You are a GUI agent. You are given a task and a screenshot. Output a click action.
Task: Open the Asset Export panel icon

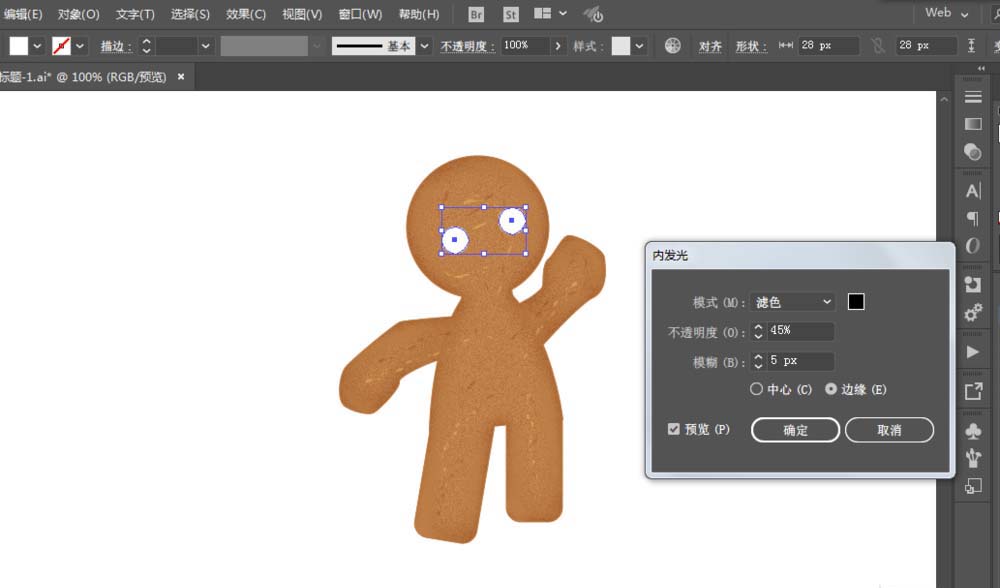[x=973, y=391]
